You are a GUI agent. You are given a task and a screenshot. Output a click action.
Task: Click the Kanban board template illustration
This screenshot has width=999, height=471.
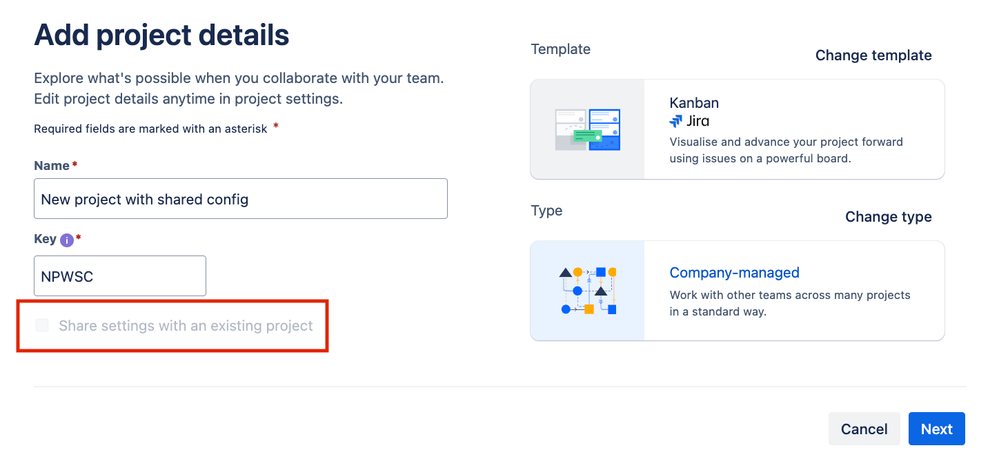tap(587, 129)
